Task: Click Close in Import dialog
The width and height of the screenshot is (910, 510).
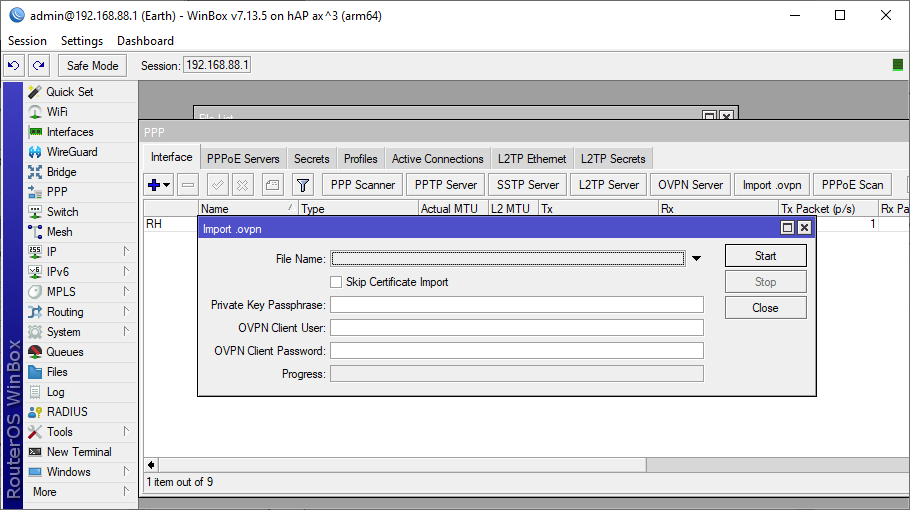Action: click(765, 308)
